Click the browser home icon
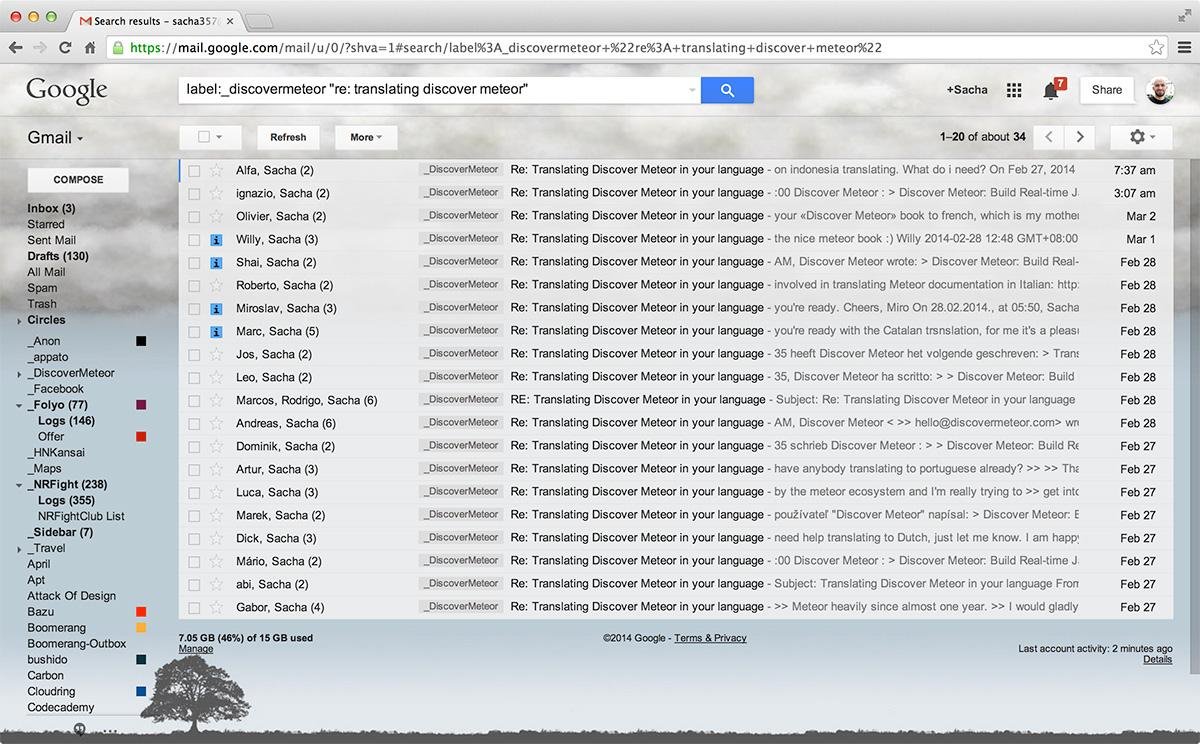This screenshot has width=1200, height=744. 90,47
